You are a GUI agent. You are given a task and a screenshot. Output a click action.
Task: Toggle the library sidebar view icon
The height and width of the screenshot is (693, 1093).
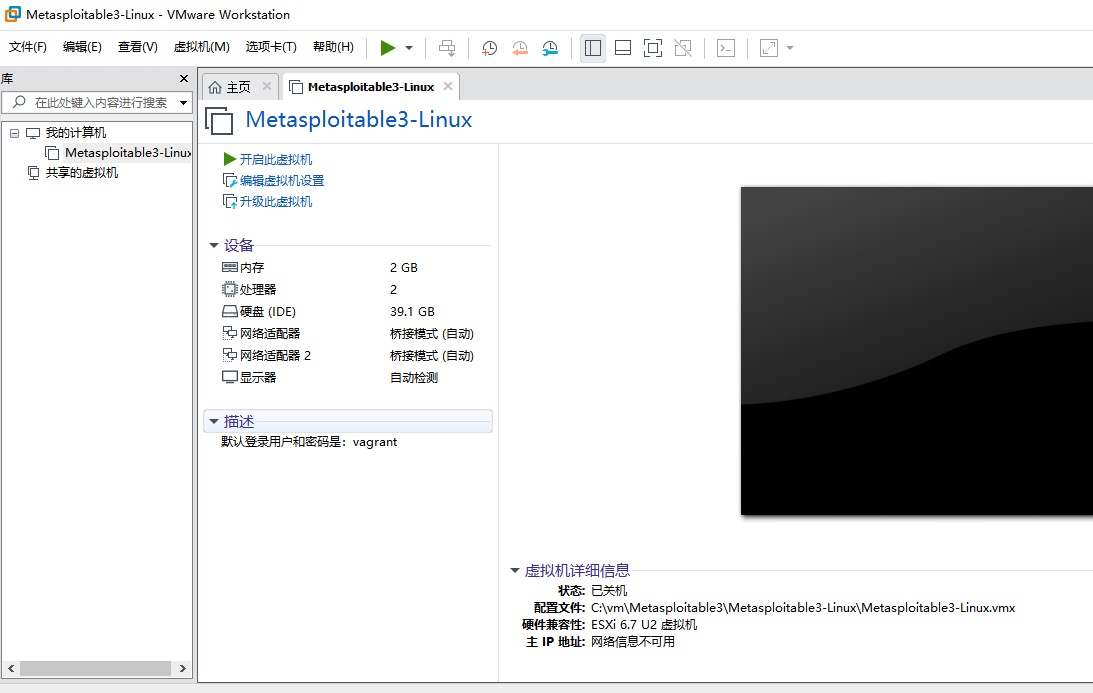click(x=593, y=48)
